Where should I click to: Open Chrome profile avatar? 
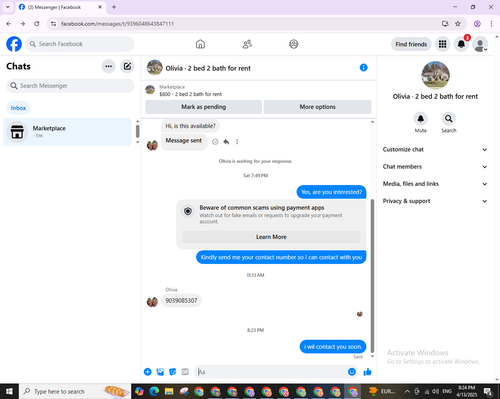click(477, 24)
